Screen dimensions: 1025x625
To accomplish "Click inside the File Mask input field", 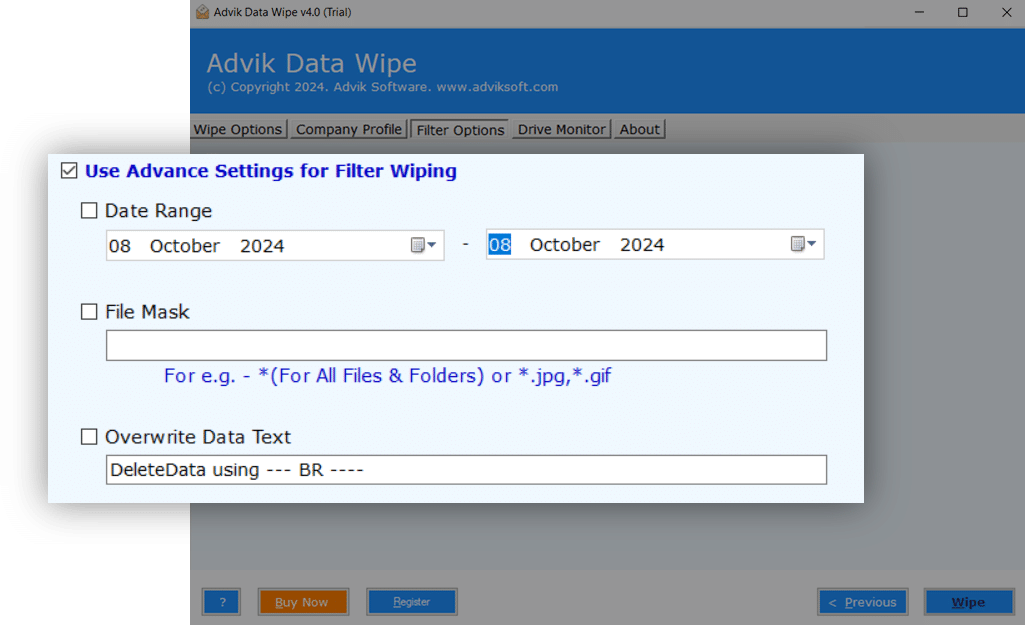I will [466, 345].
